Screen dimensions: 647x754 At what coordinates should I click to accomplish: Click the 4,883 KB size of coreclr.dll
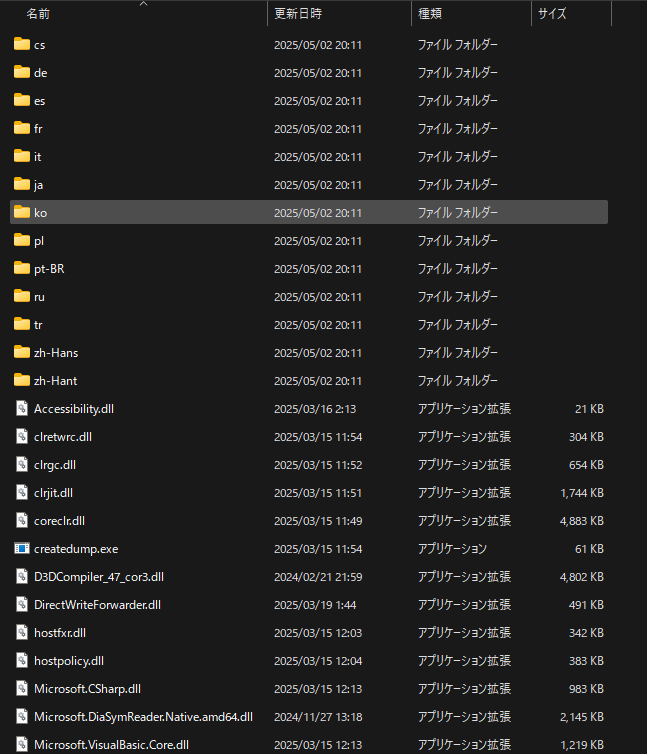pyautogui.click(x=582, y=521)
